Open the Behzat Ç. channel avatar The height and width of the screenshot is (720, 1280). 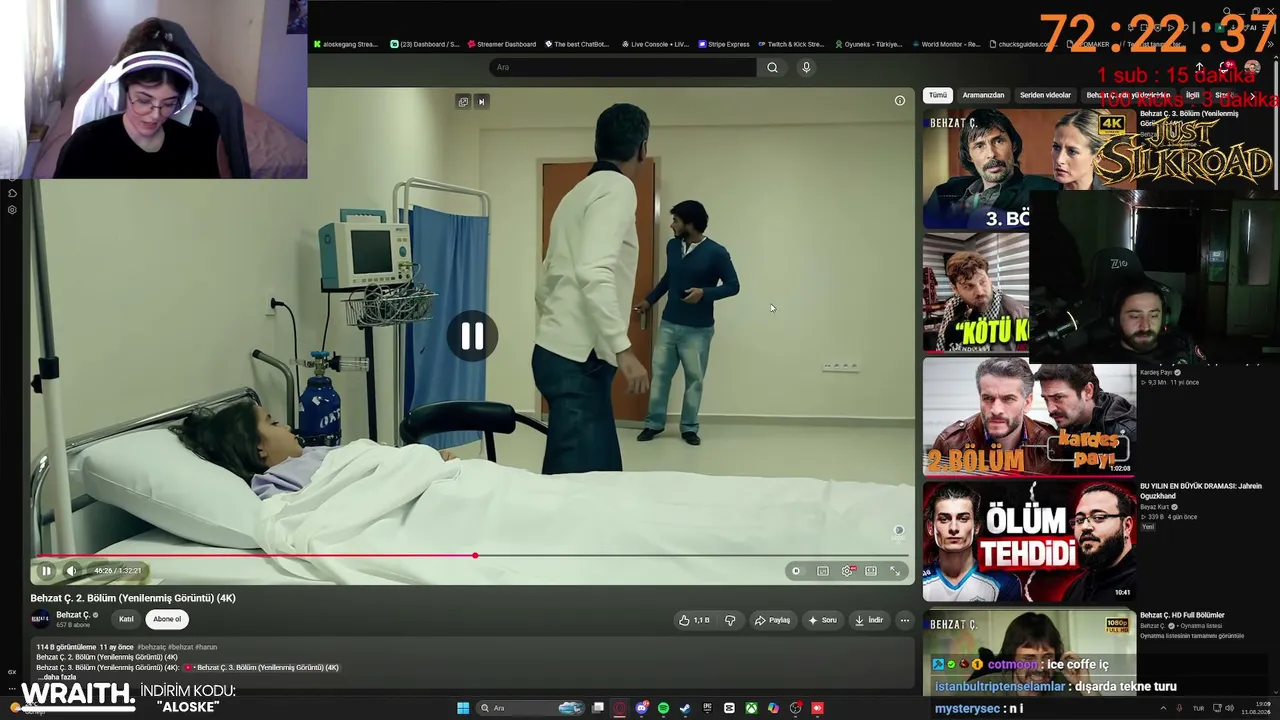(40, 619)
